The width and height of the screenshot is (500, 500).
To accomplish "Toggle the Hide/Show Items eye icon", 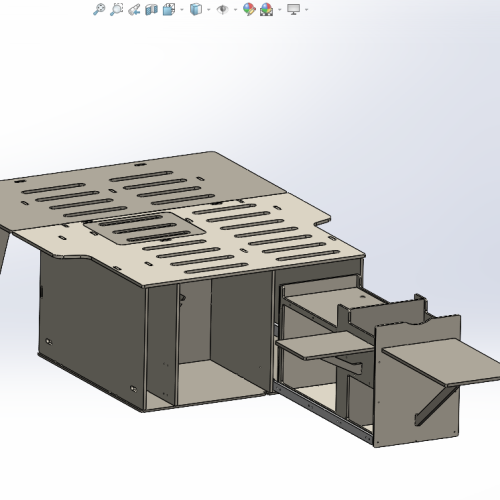I will pyautogui.click(x=223, y=9).
